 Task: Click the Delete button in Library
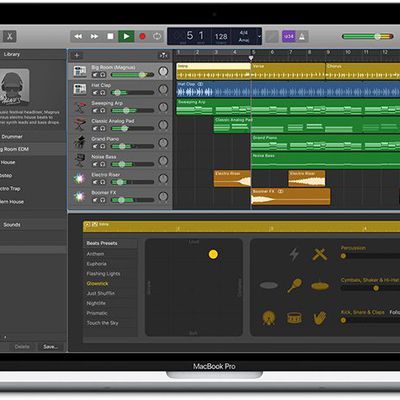click(x=22, y=347)
